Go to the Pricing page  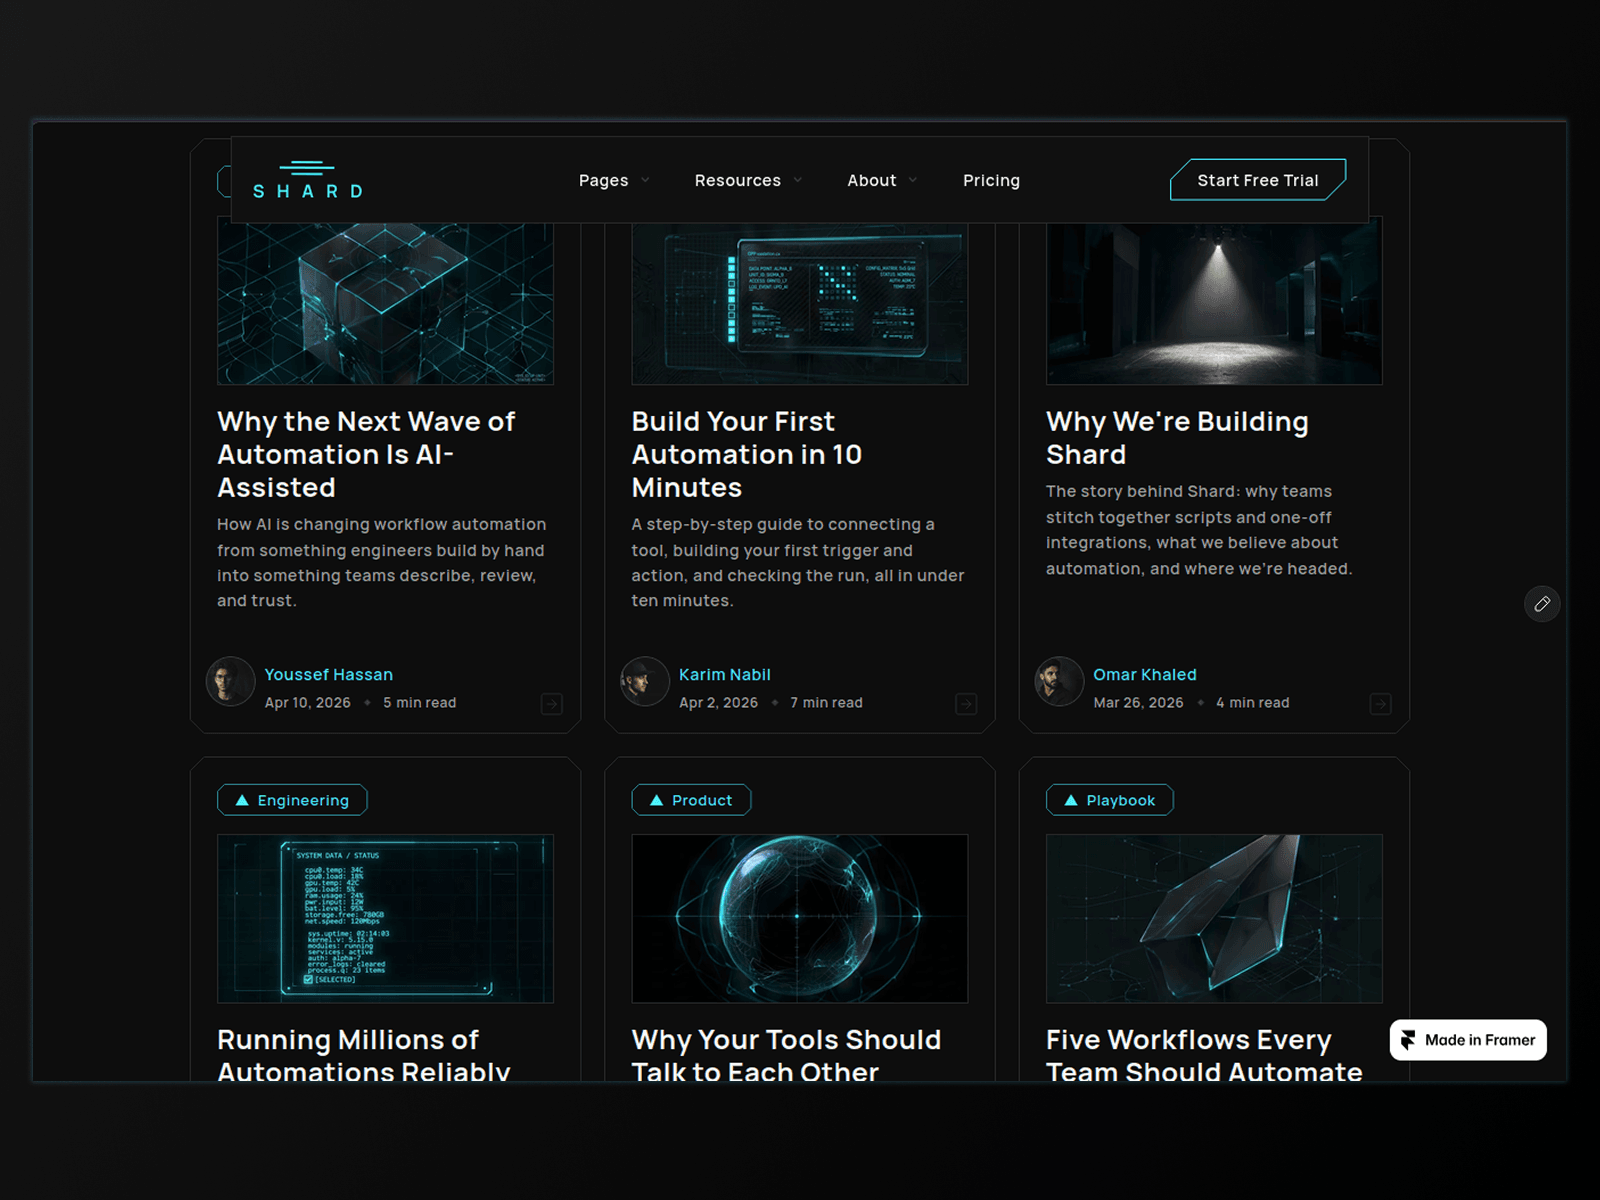click(991, 181)
